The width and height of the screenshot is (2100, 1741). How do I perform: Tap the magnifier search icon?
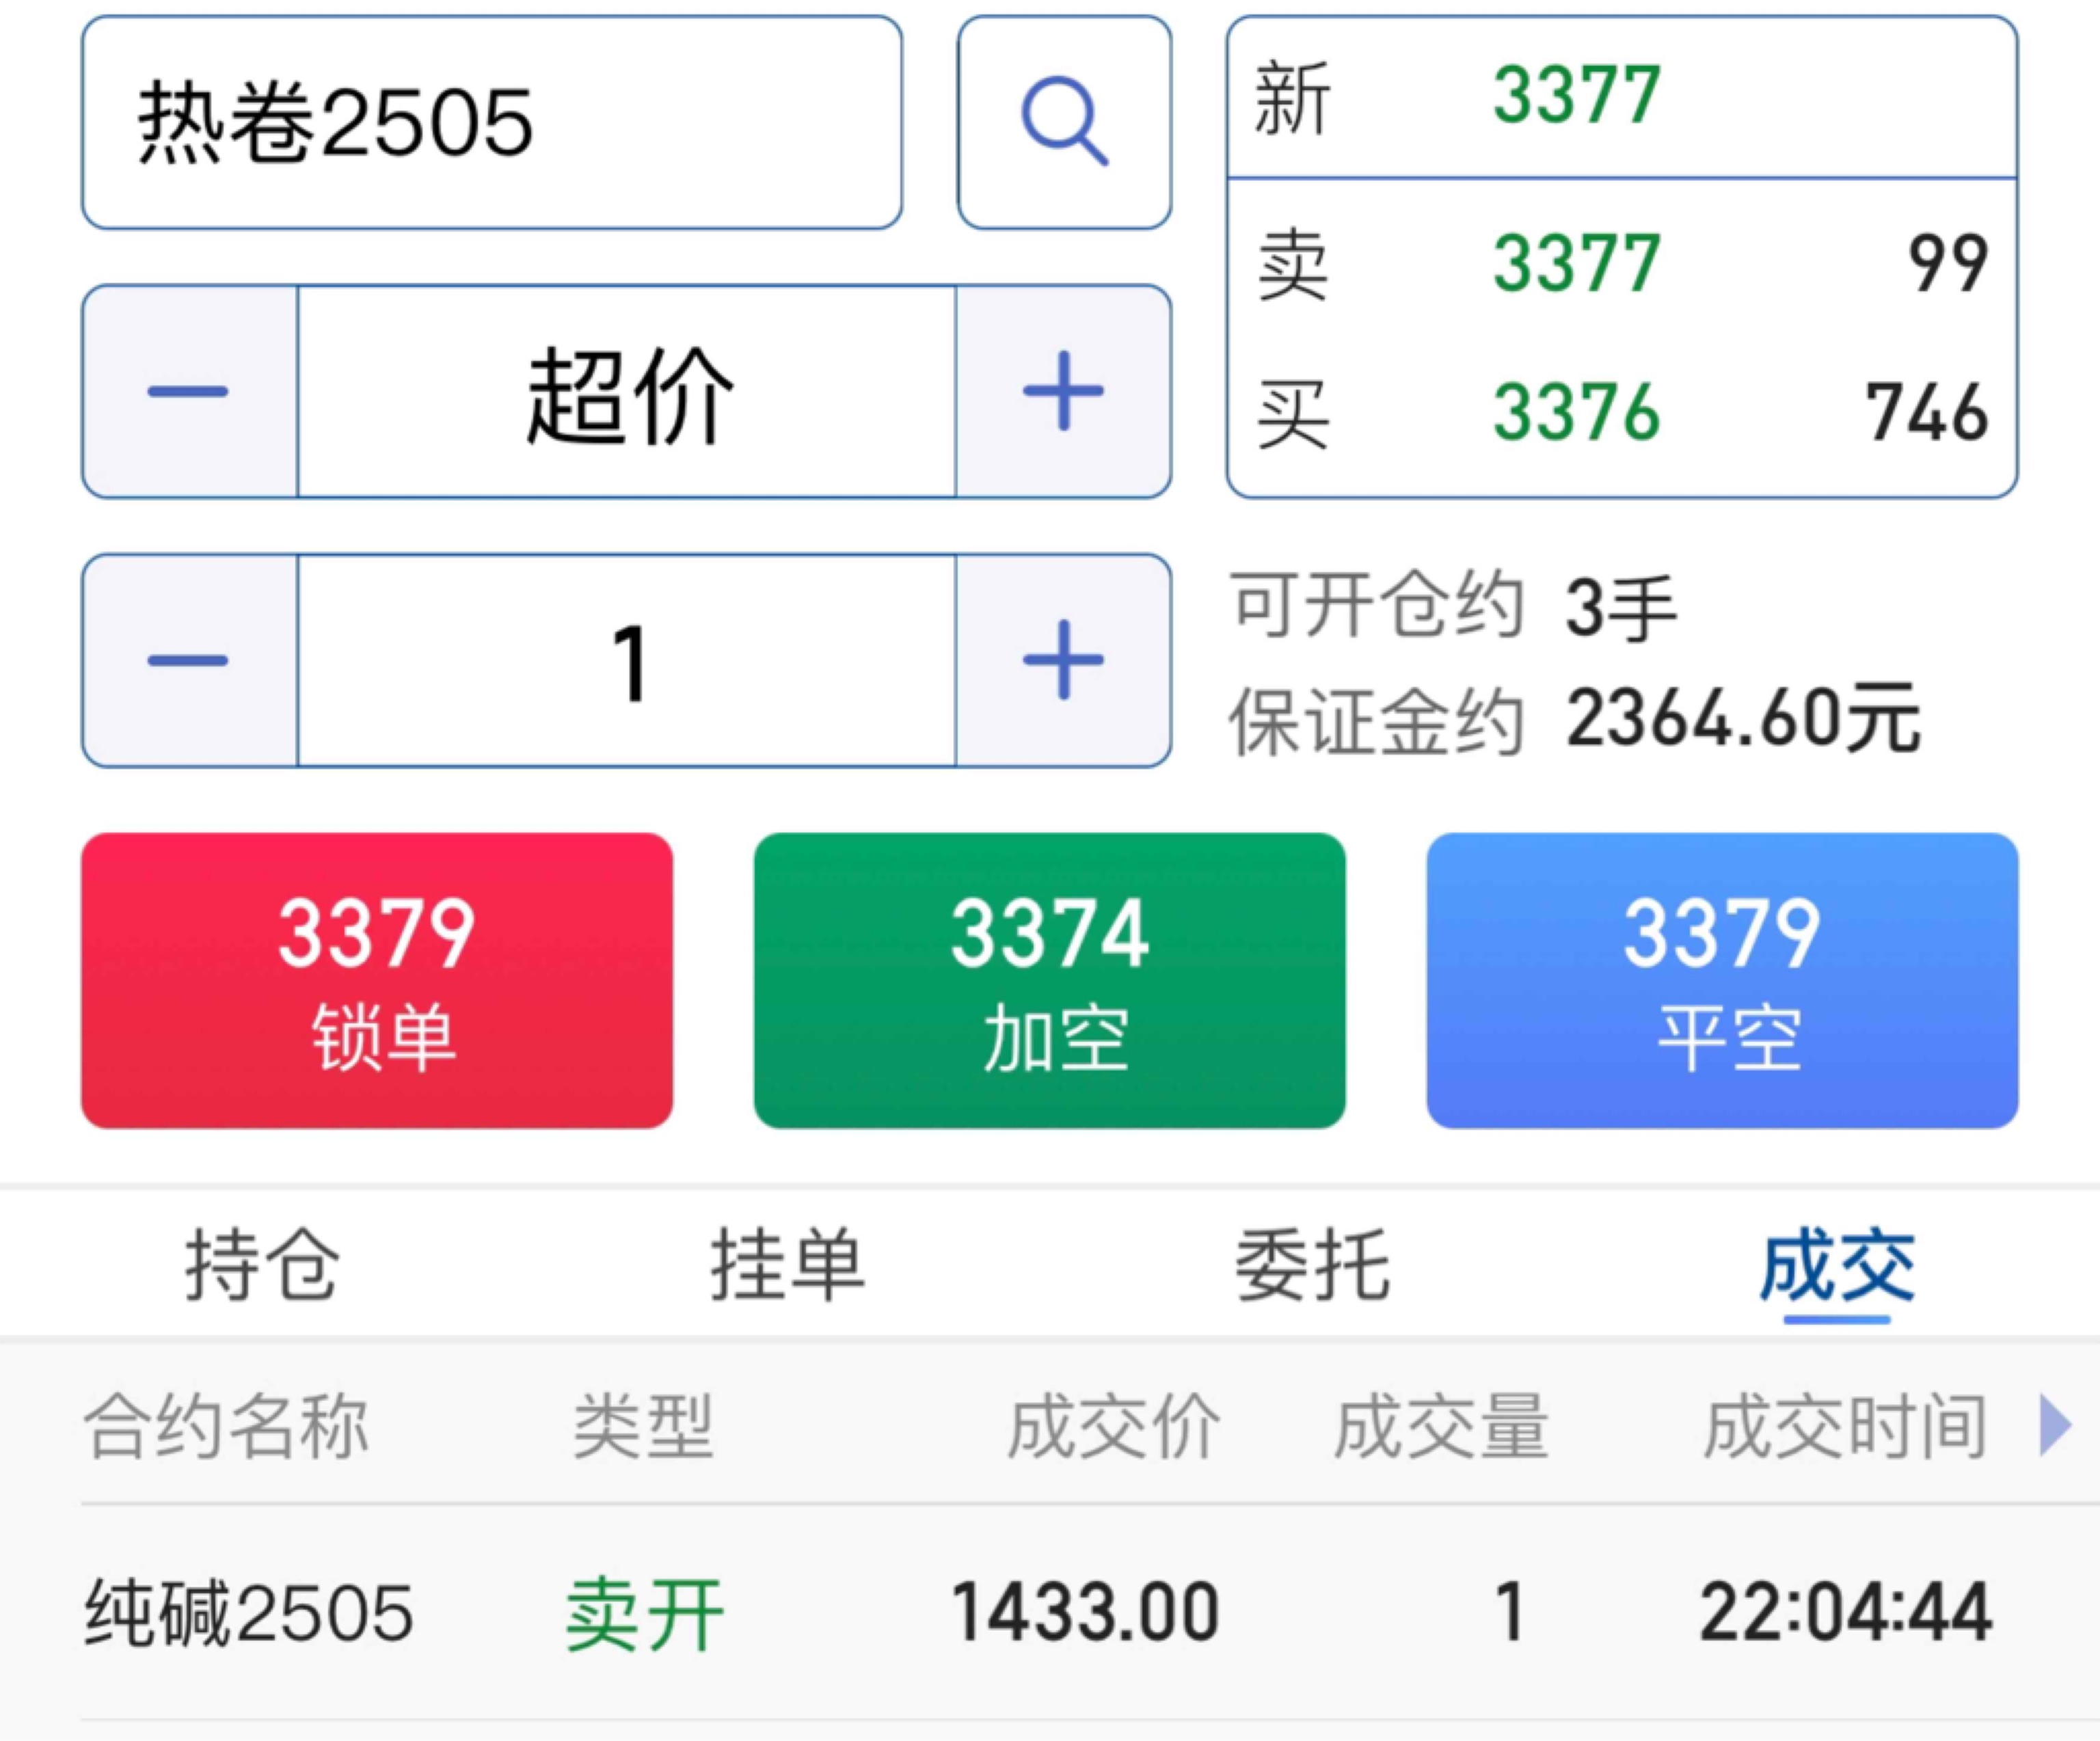pos(1064,122)
